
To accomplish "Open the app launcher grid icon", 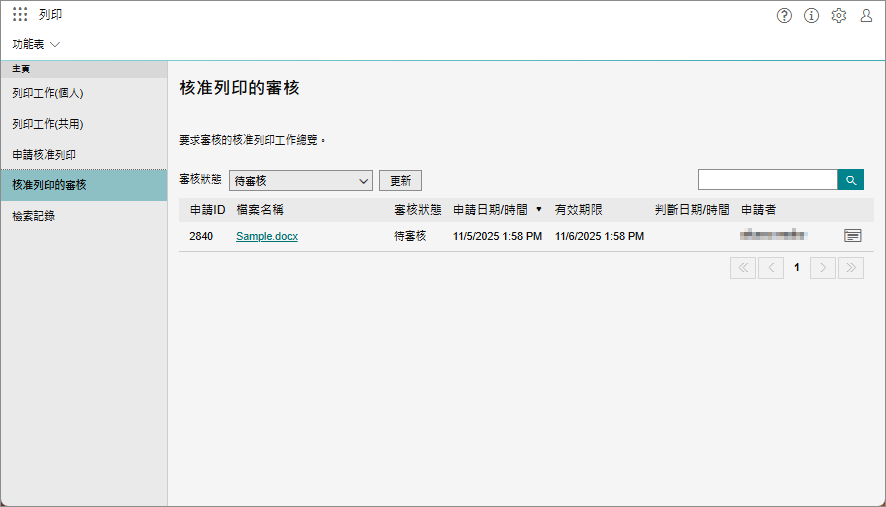I will (20, 15).
